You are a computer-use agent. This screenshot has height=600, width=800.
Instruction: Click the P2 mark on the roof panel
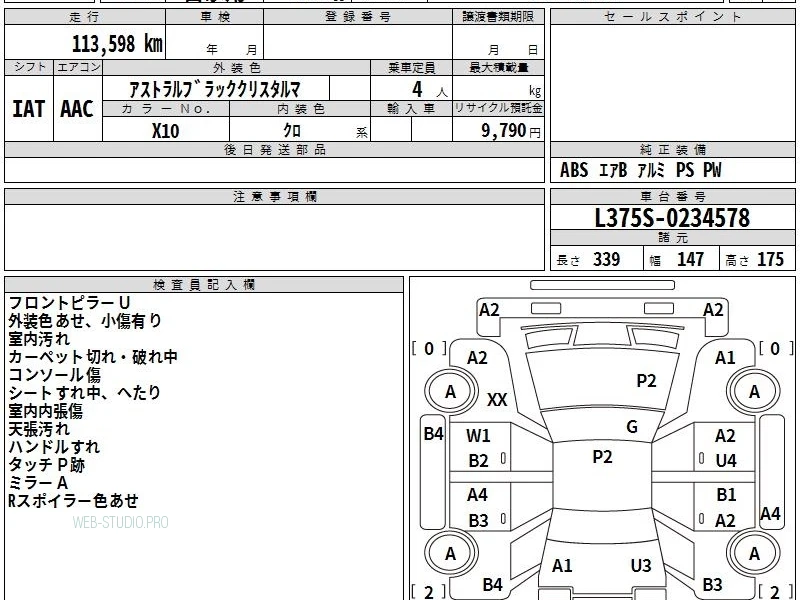click(602, 457)
